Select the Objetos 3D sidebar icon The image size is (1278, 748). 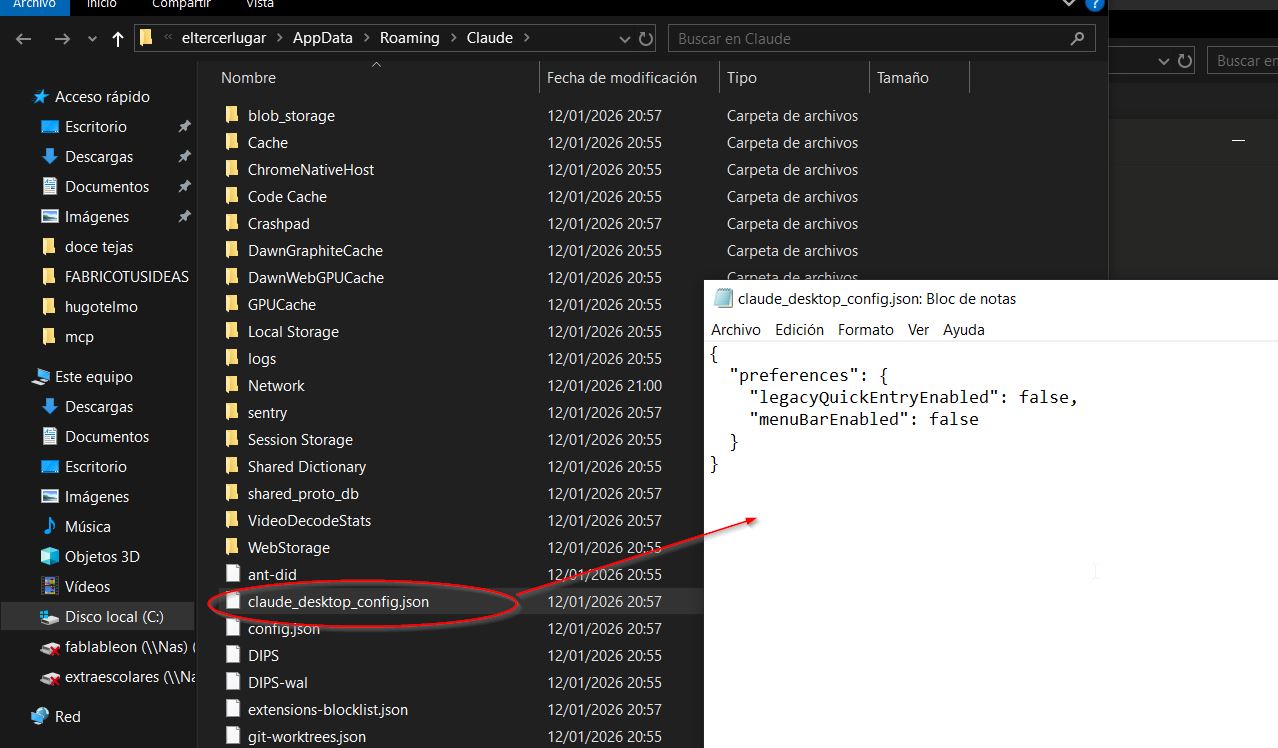(49, 557)
